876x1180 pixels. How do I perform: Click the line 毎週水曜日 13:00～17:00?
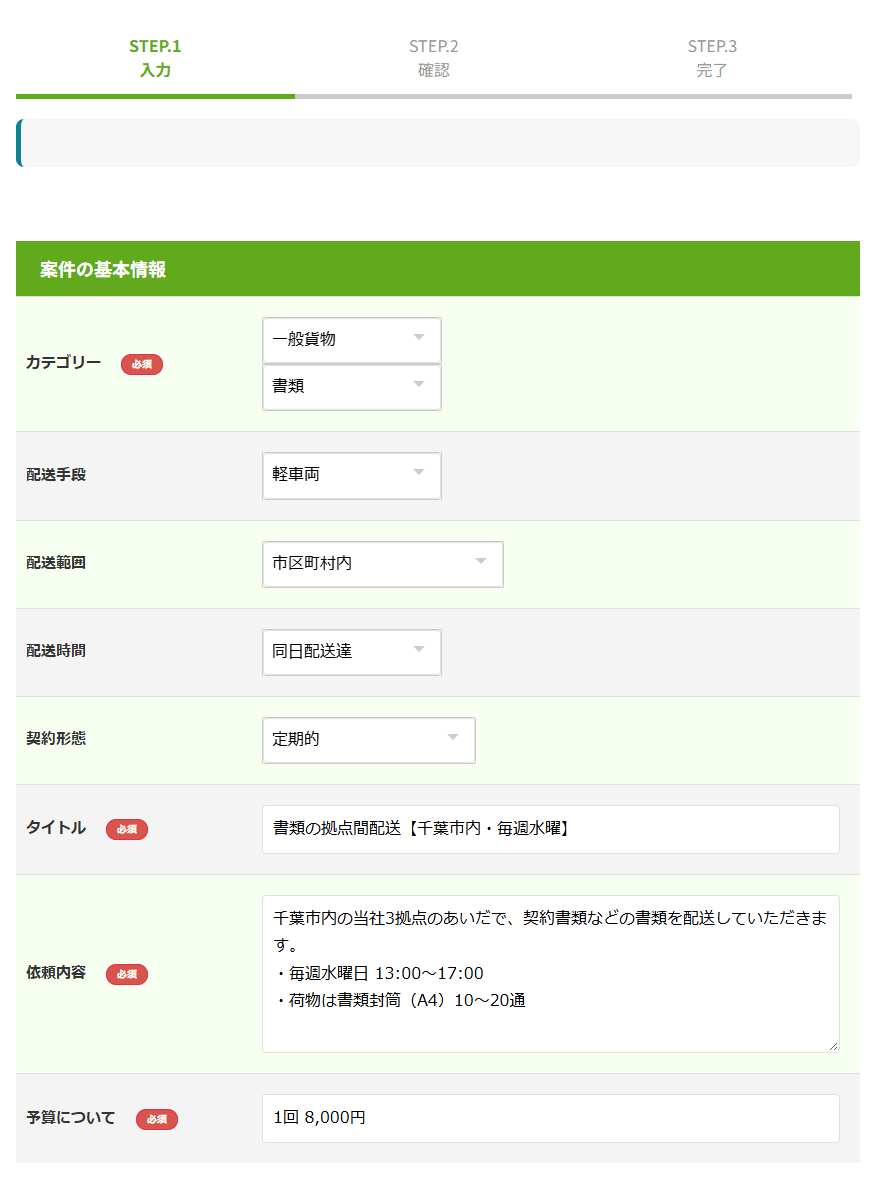click(x=379, y=974)
